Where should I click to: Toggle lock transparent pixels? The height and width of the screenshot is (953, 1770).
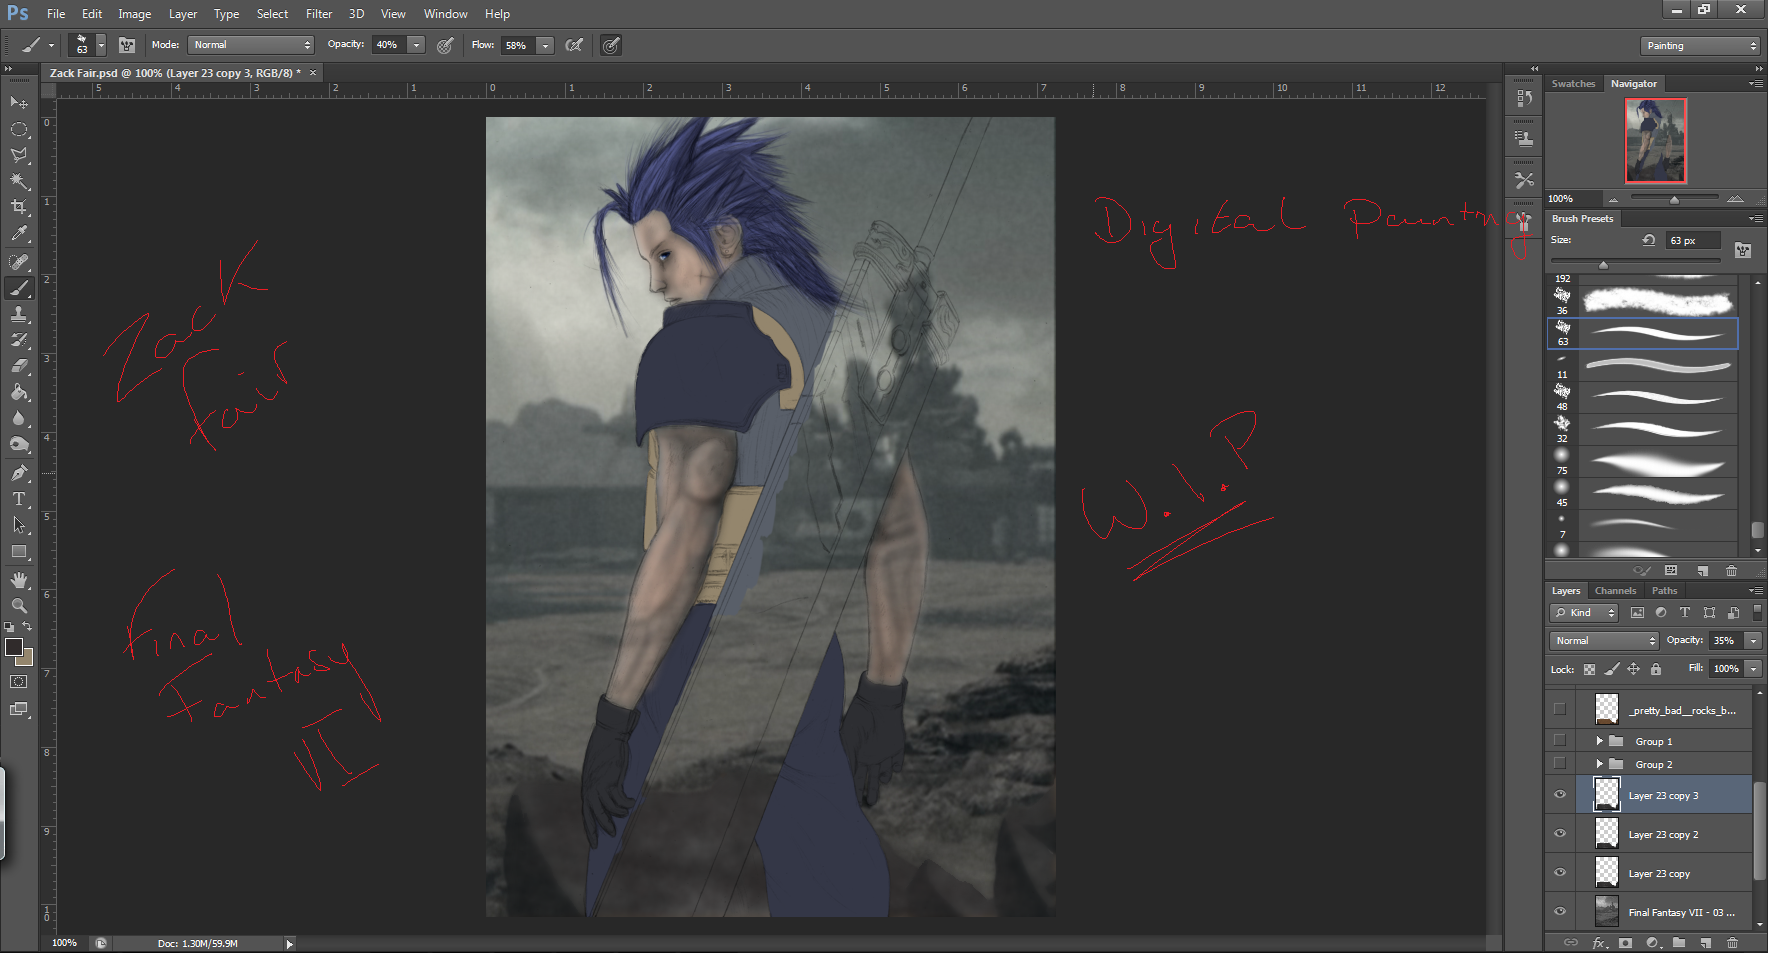point(1589,669)
